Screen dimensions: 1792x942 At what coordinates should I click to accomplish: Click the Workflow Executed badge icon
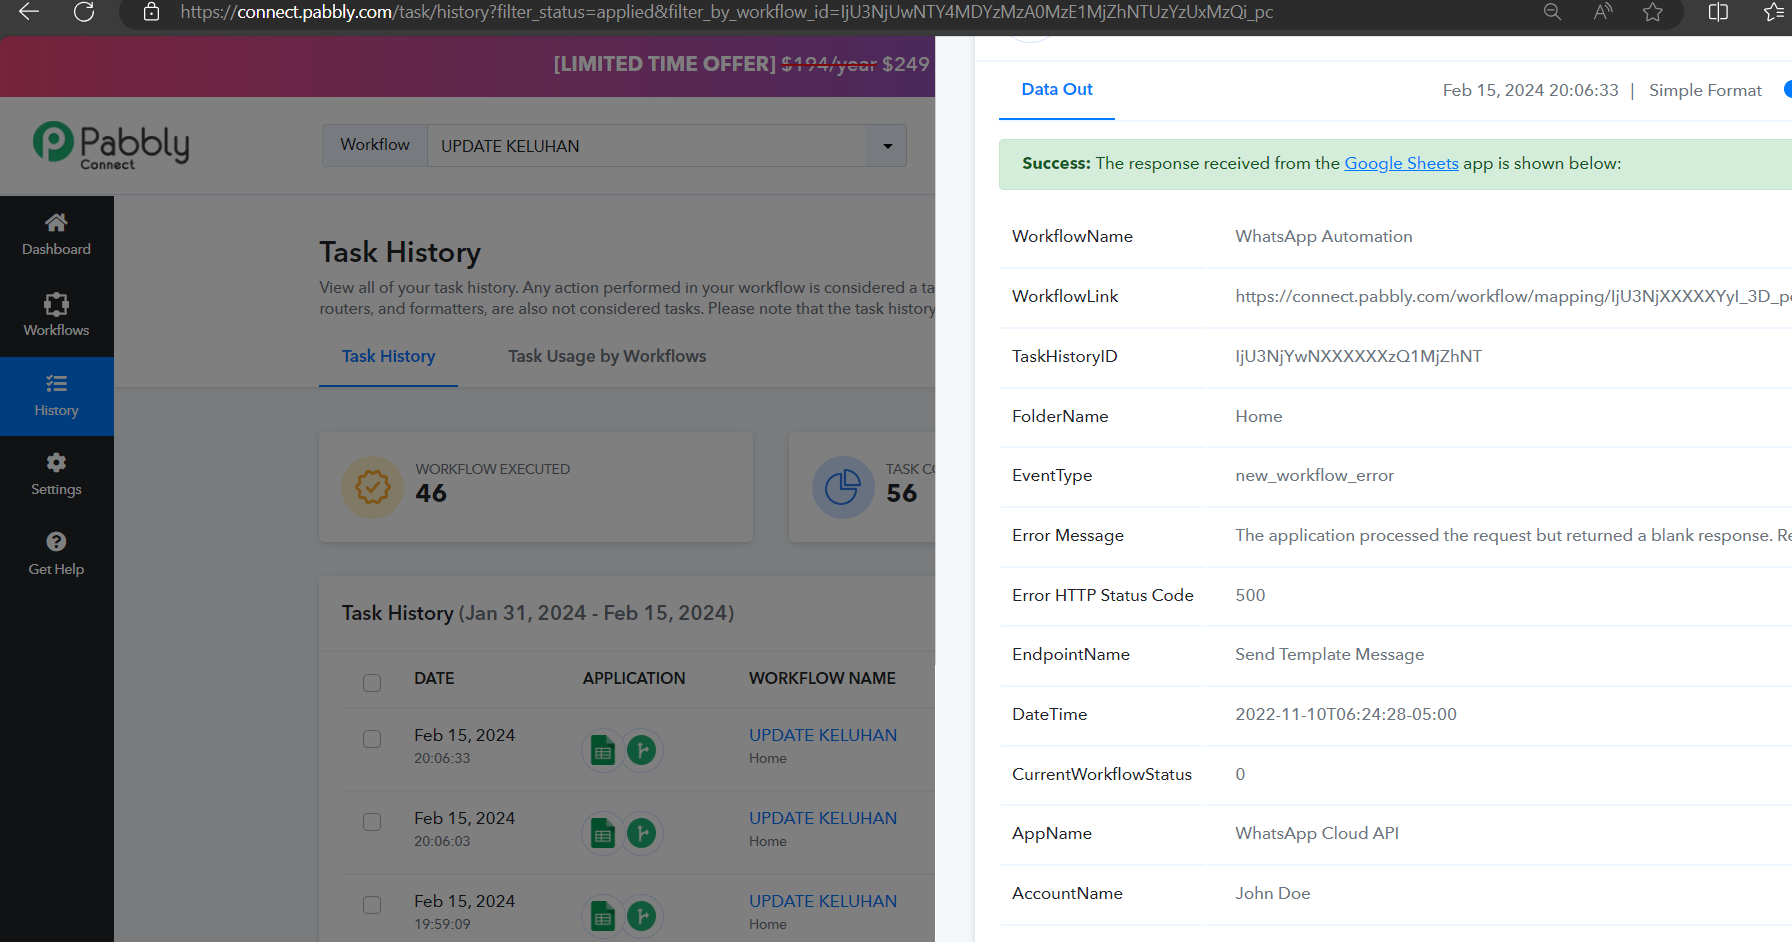[x=373, y=487]
